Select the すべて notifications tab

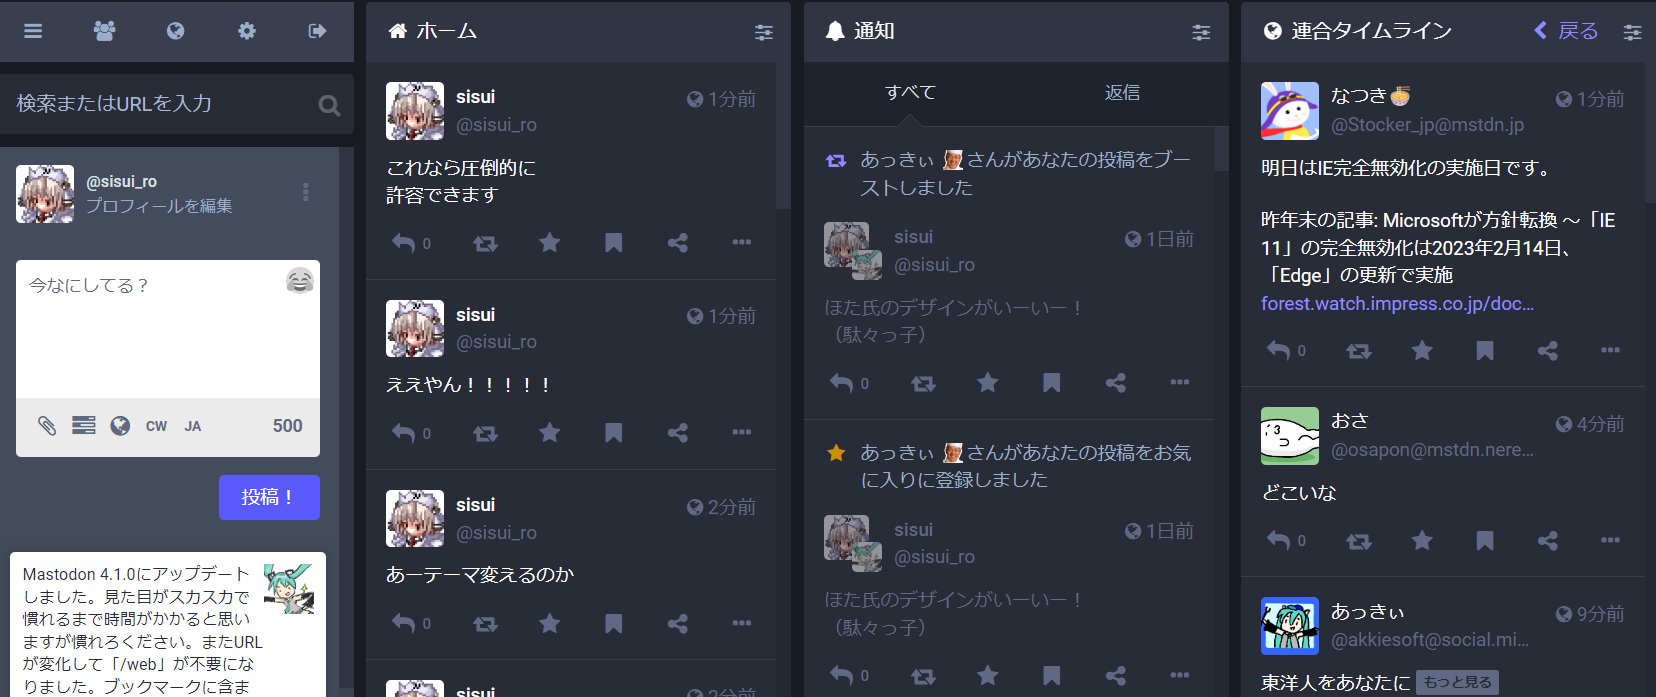(910, 93)
